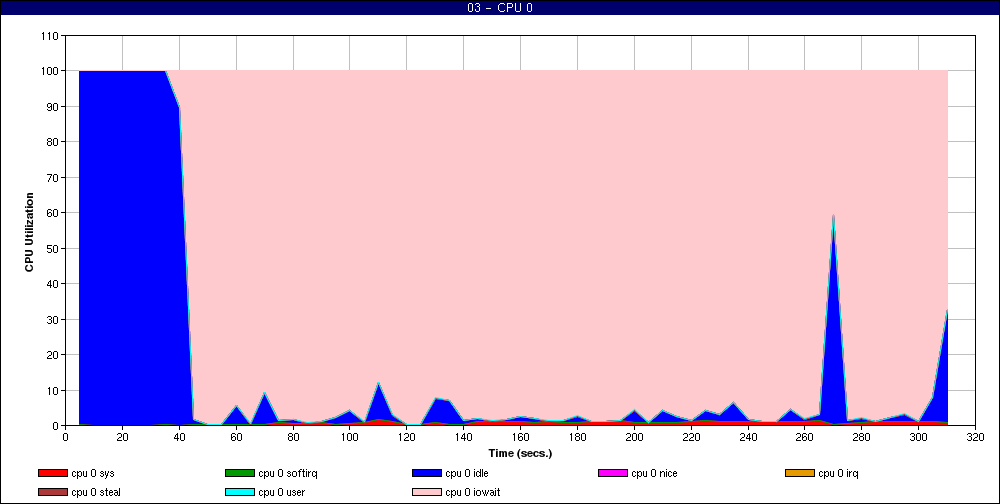The image size is (1000, 504).
Task: Select the 'cpu 0 softirq' legend label
Action: [288, 473]
